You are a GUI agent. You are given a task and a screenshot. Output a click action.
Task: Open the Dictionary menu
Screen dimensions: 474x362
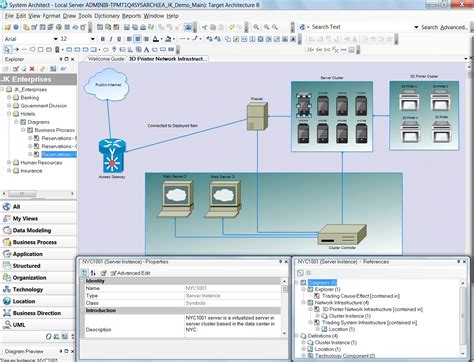(x=107, y=16)
